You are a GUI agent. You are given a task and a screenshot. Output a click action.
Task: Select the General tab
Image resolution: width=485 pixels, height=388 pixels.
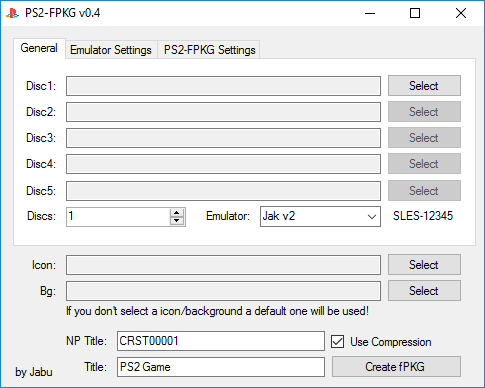point(39,48)
